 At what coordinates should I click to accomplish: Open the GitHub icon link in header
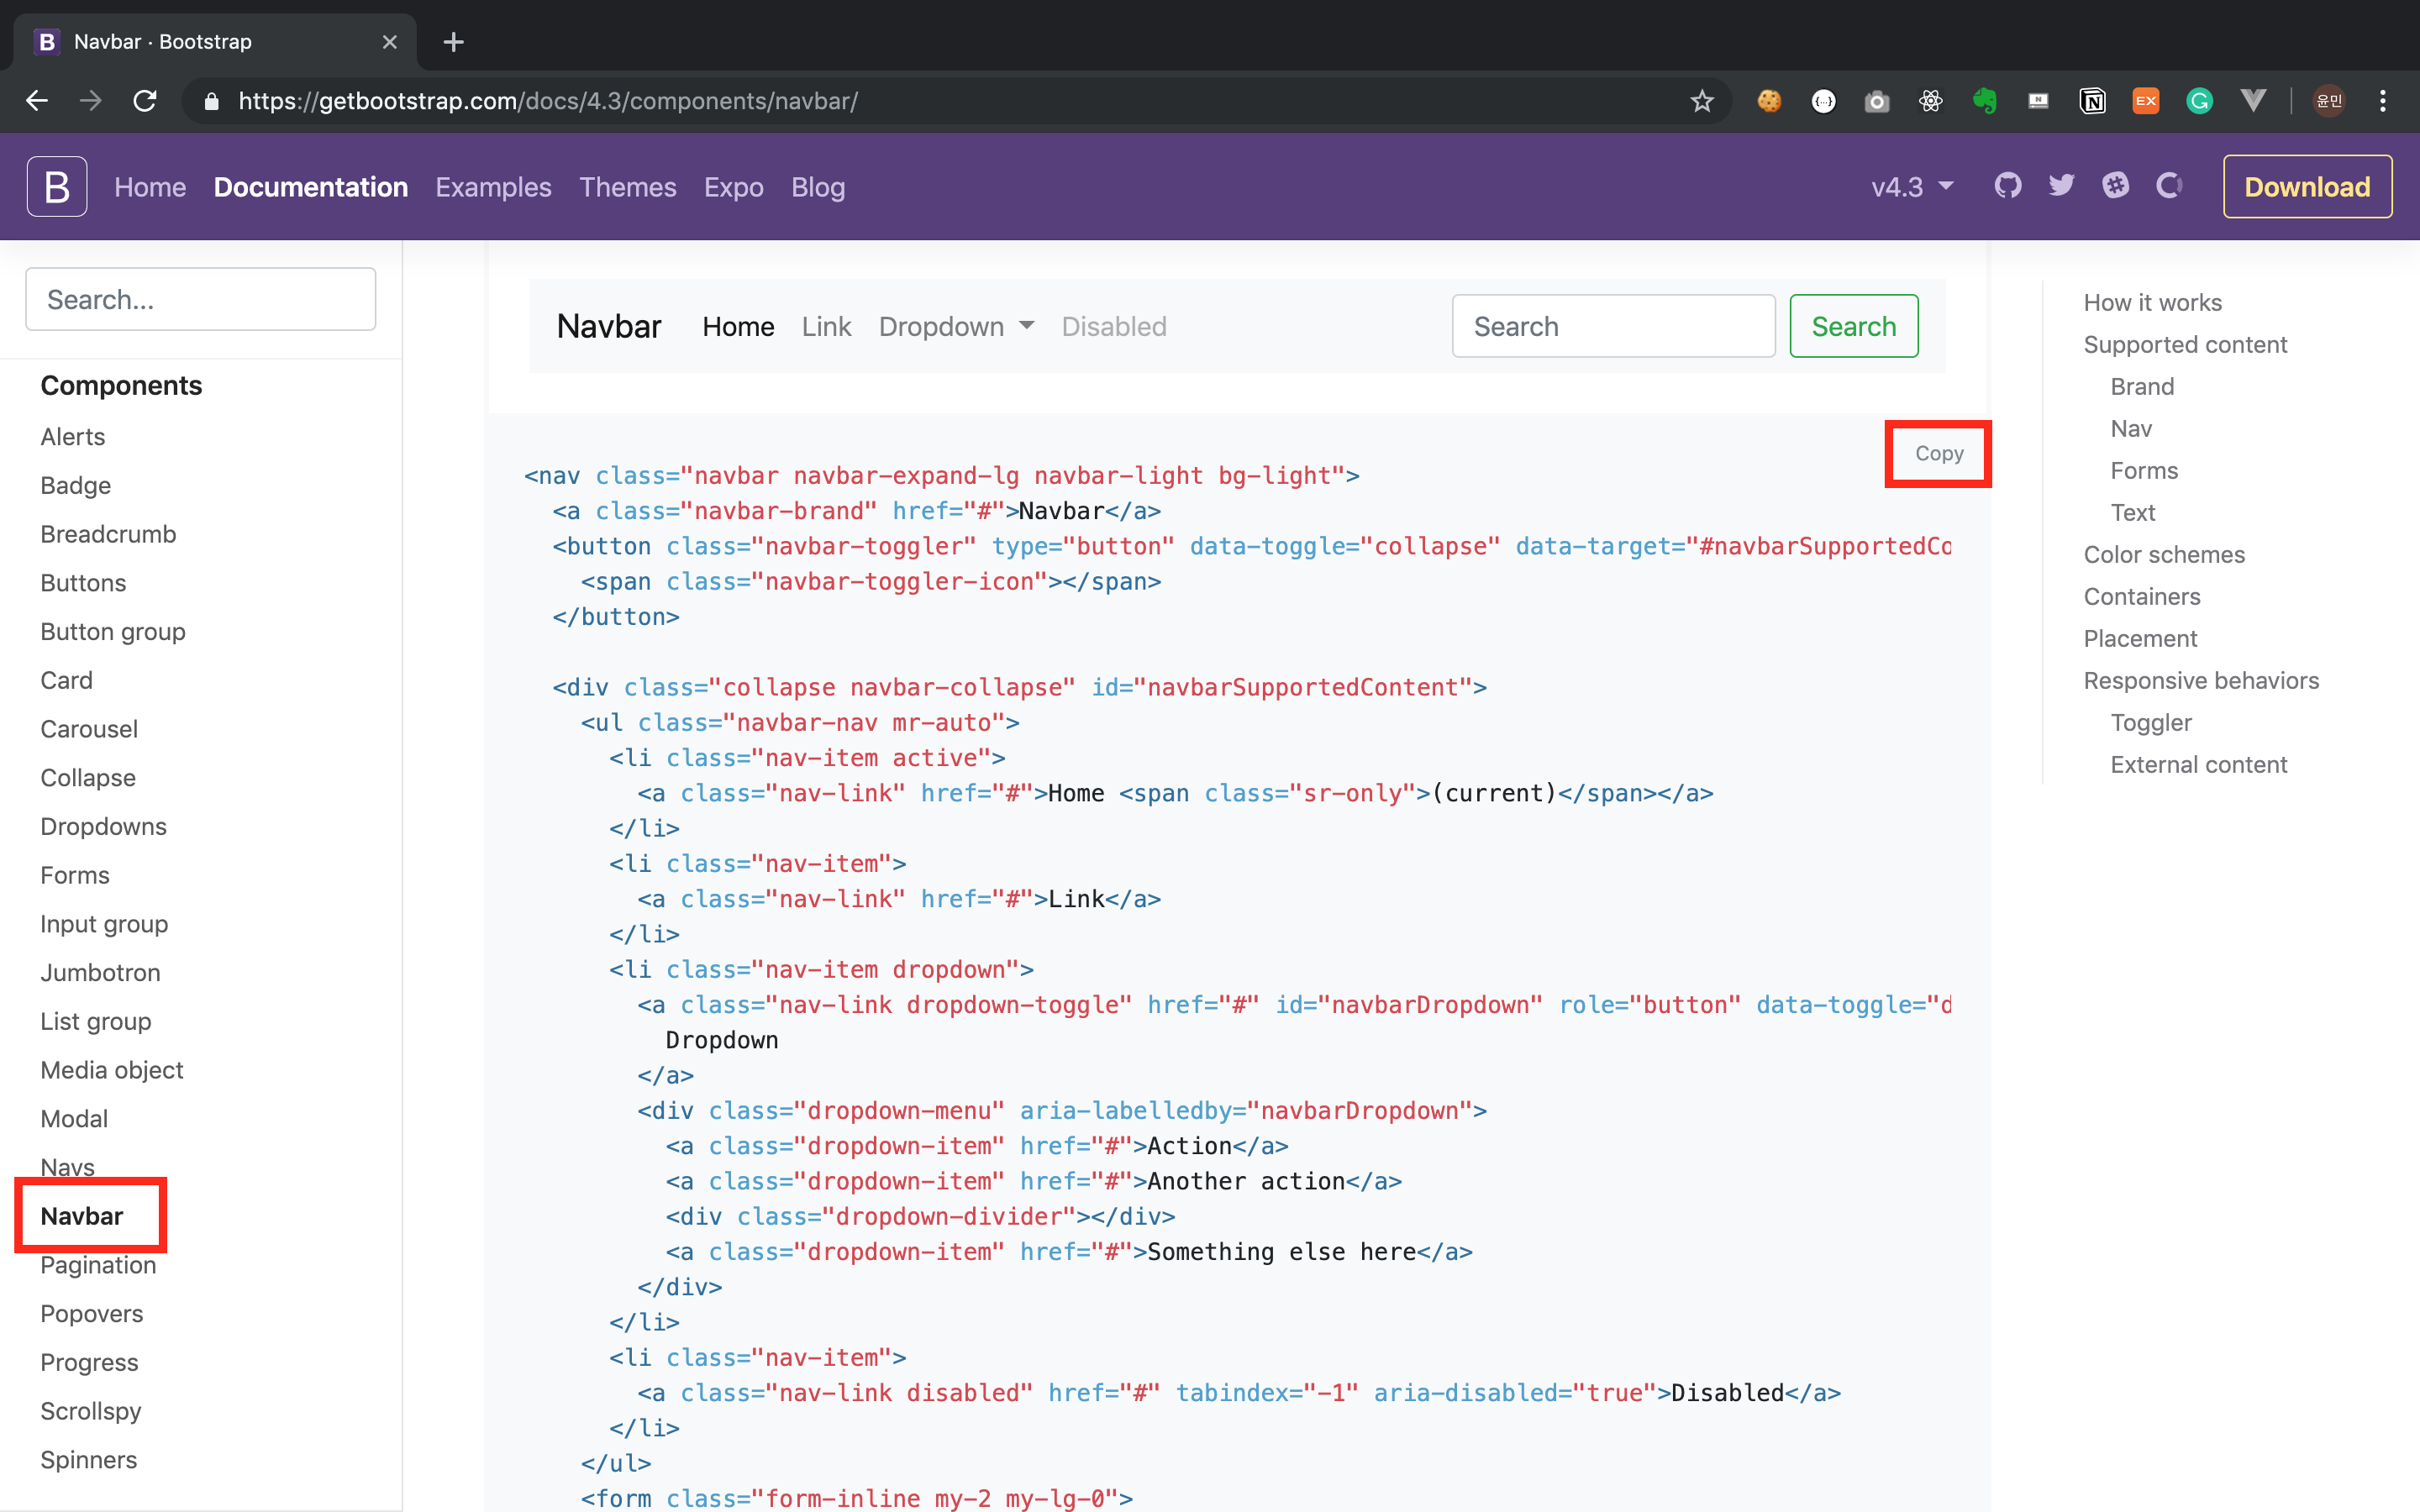tap(2007, 186)
